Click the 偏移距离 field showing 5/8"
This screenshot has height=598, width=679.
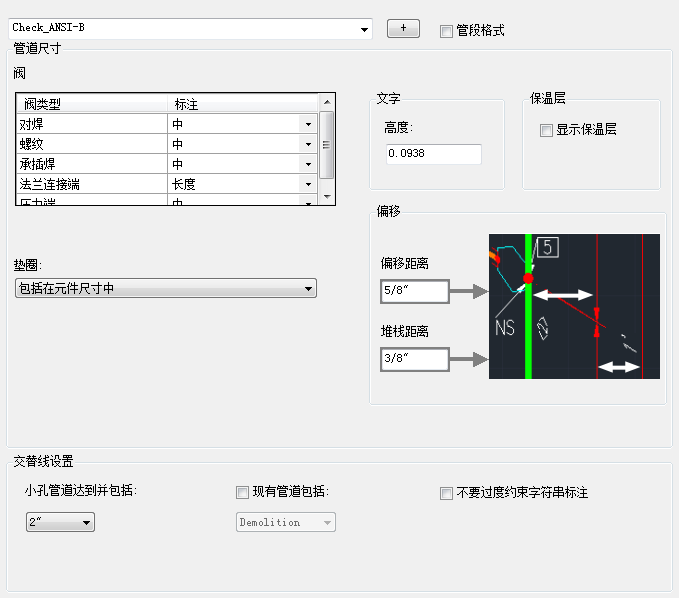click(x=414, y=291)
